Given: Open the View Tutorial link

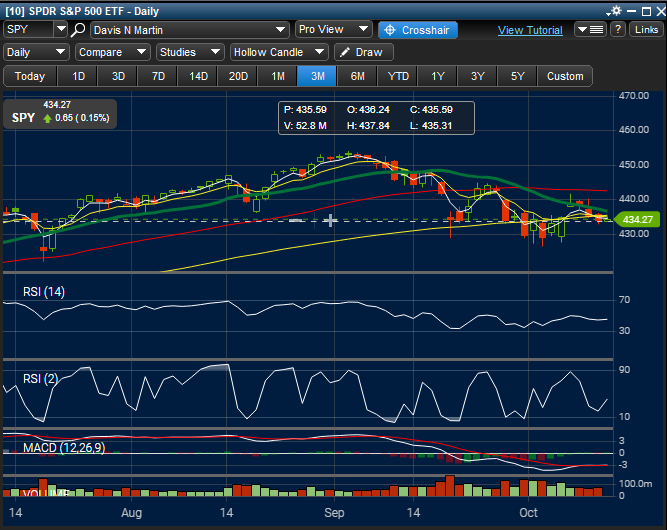Looking at the screenshot, I should click(530, 30).
